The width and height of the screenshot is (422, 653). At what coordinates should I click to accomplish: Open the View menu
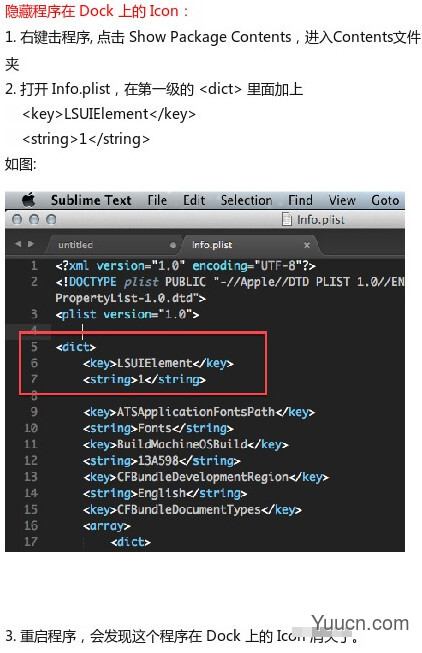[x=342, y=200]
